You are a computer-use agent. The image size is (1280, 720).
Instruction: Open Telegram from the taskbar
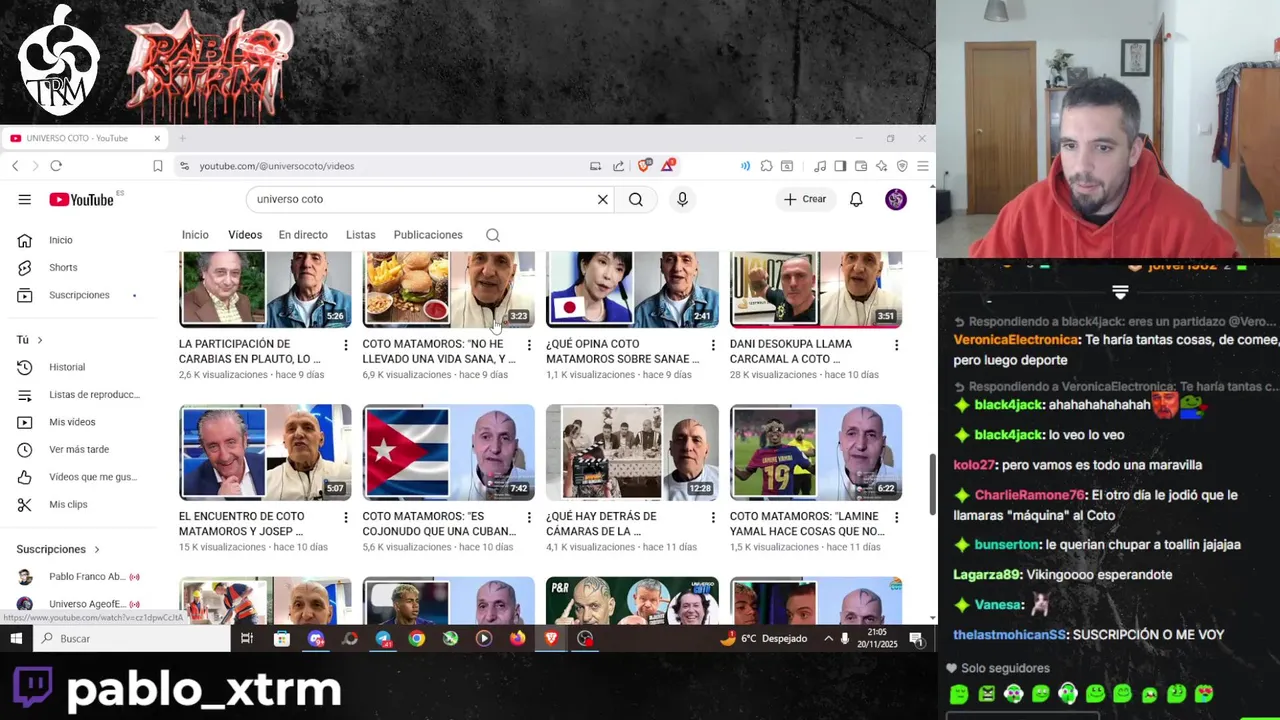[x=383, y=638]
